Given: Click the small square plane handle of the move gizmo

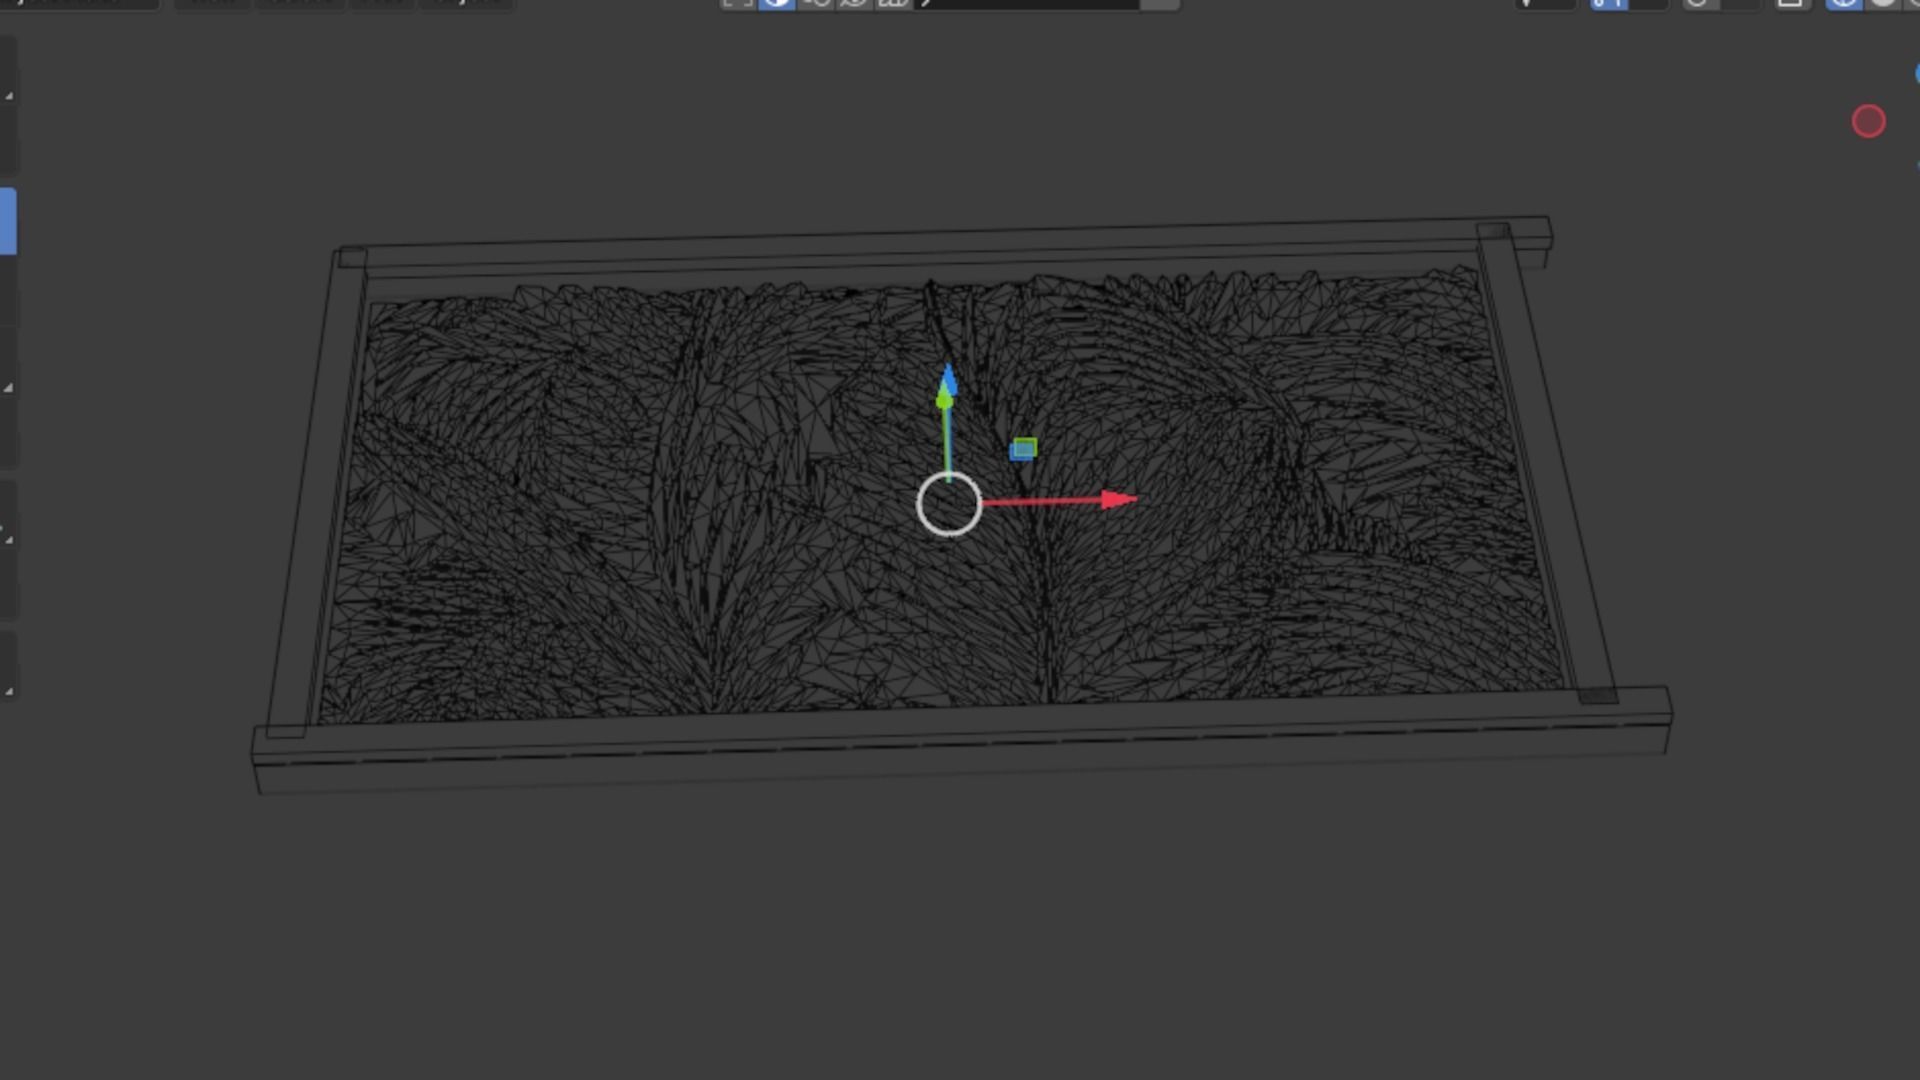Looking at the screenshot, I should [x=1023, y=449].
